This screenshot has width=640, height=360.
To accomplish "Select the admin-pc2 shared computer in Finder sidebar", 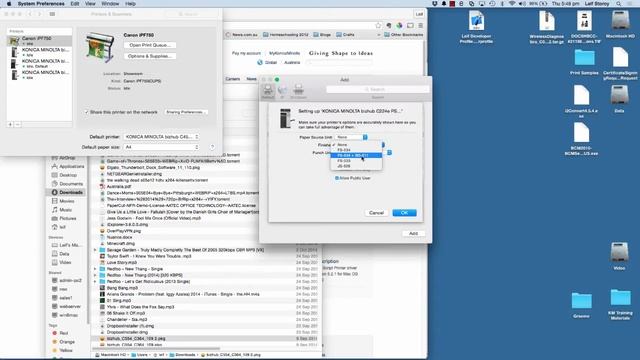I will pyautogui.click(x=67, y=281).
